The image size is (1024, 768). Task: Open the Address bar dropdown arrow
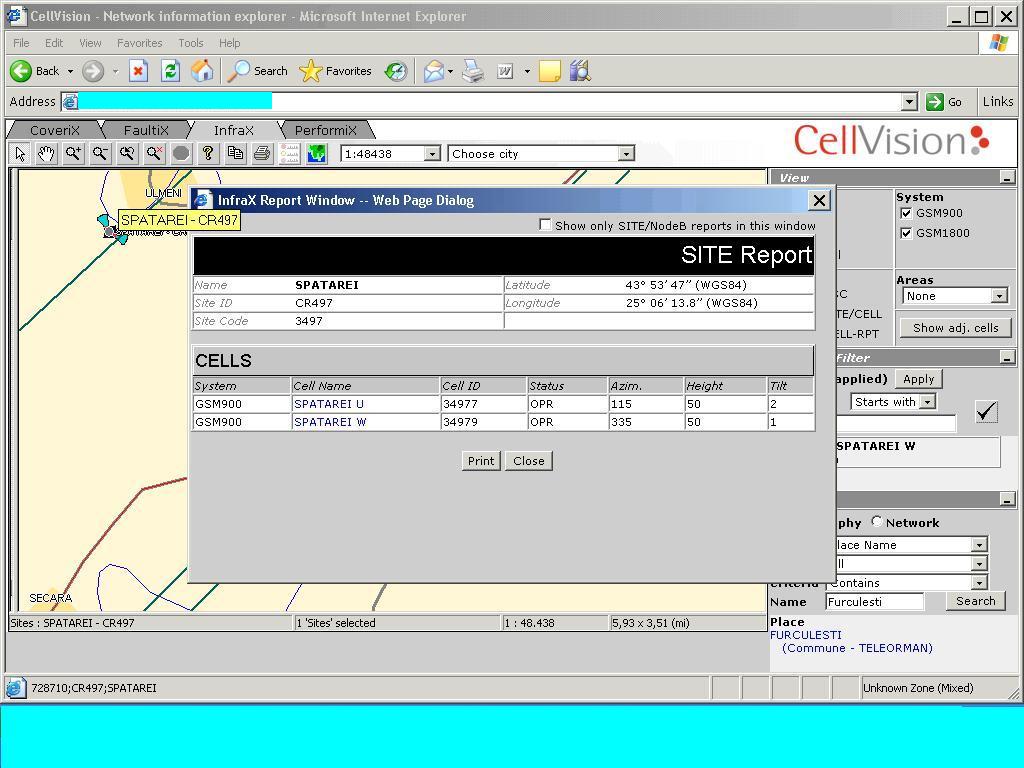point(909,102)
